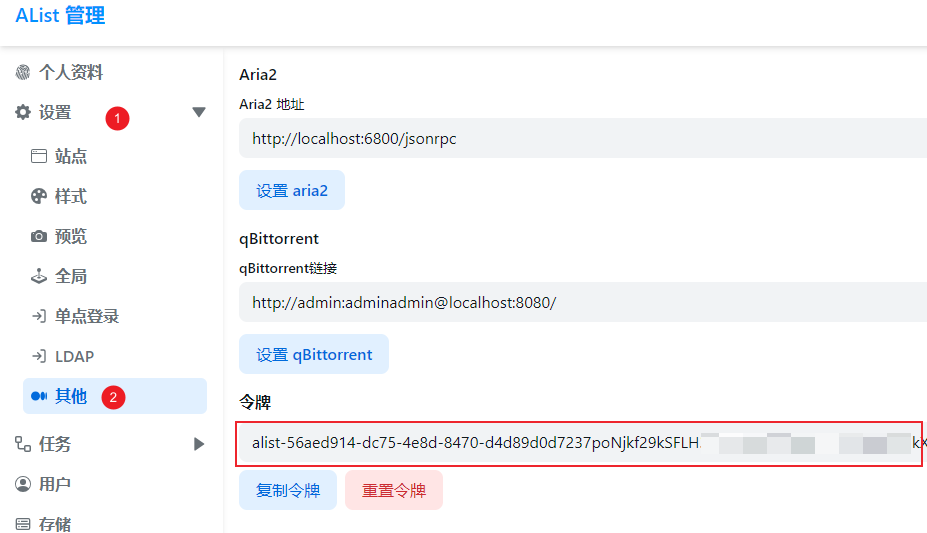Click the window icon beside 站点
The image size is (927, 533).
[x=39, y=156]
